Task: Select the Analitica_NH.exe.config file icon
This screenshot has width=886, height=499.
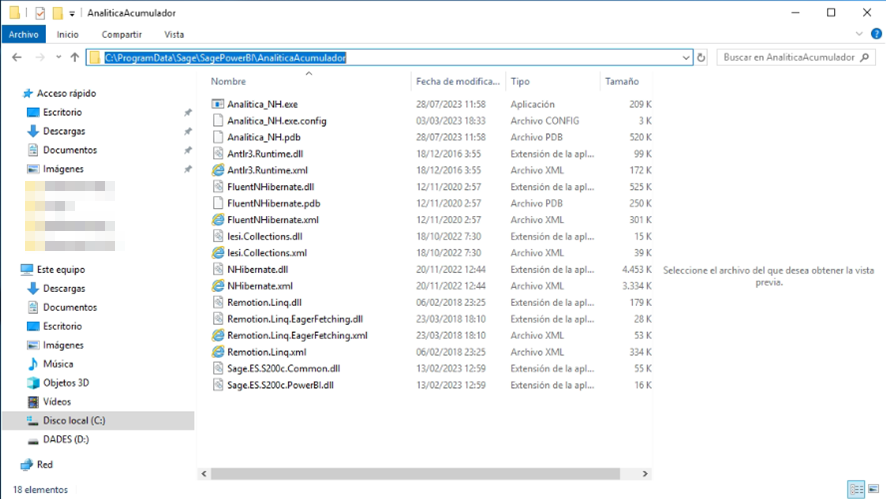Action: point(218,120)
